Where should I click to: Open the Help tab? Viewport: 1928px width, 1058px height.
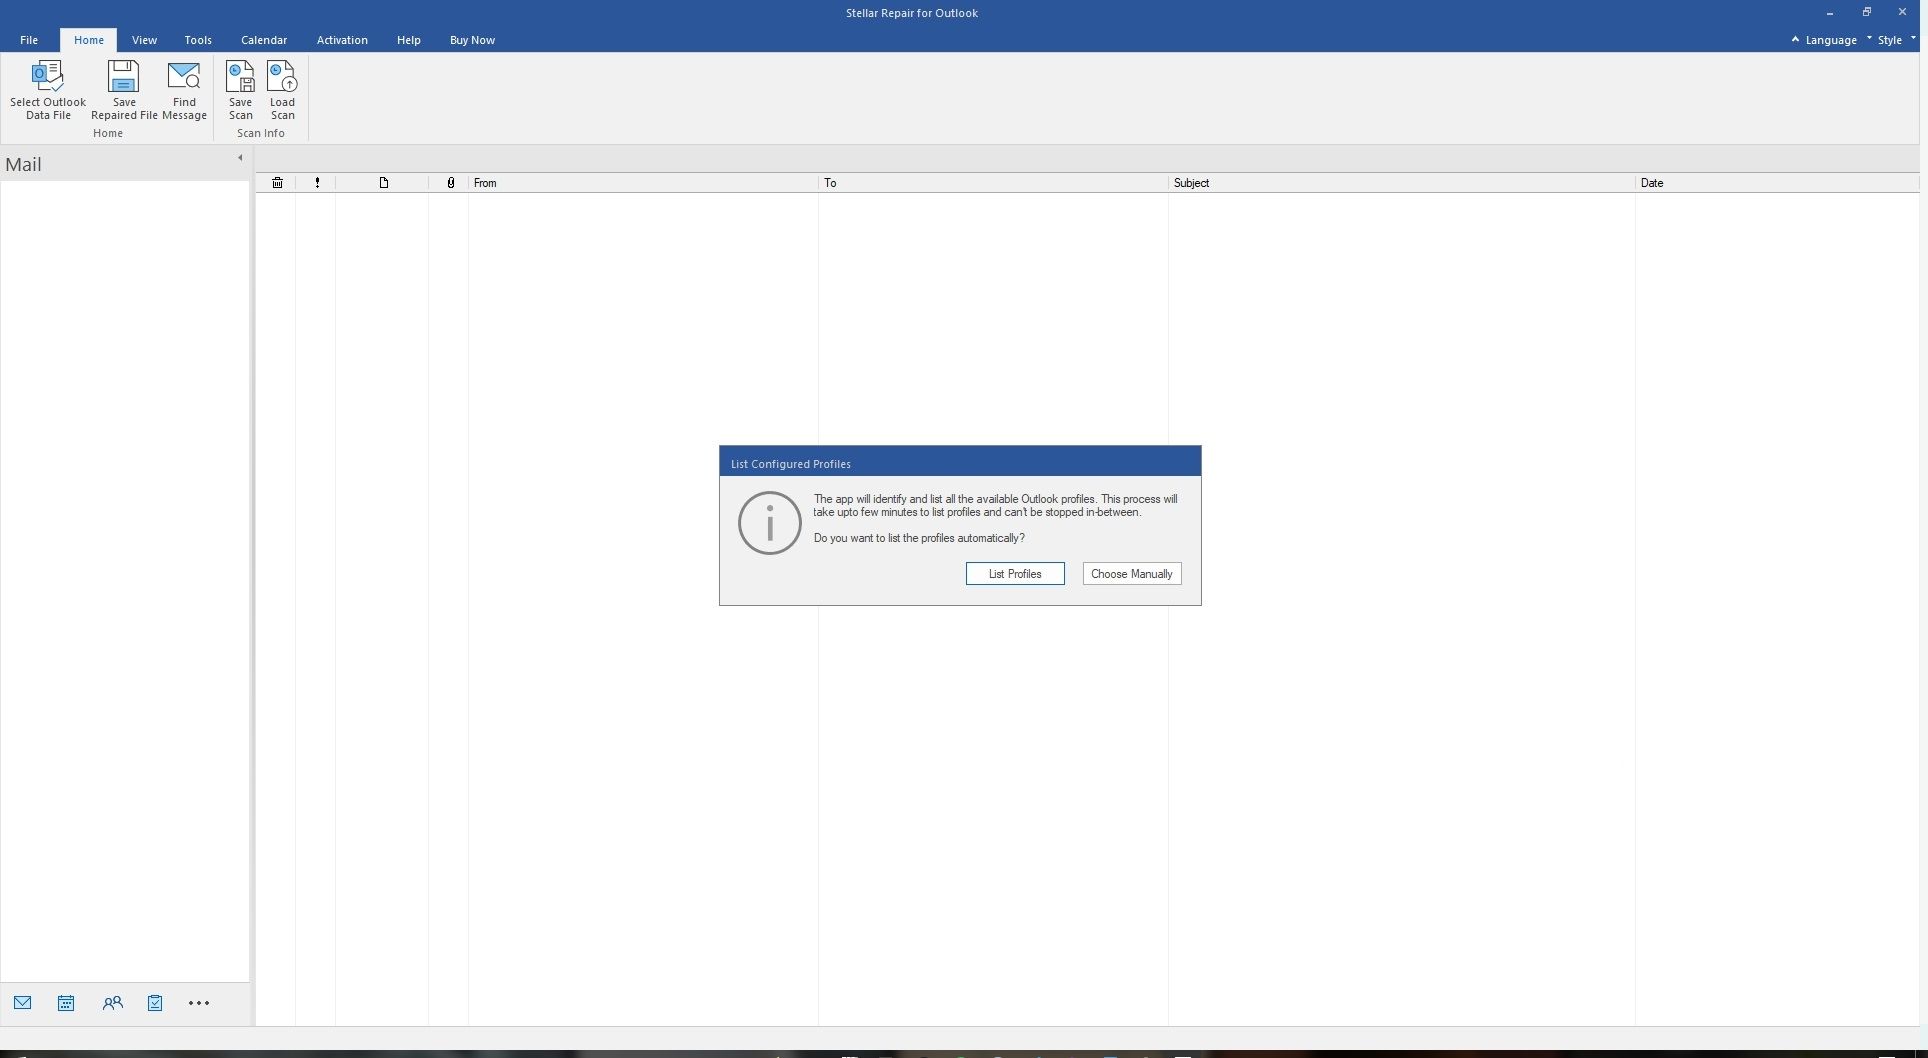tap(408, 40)
